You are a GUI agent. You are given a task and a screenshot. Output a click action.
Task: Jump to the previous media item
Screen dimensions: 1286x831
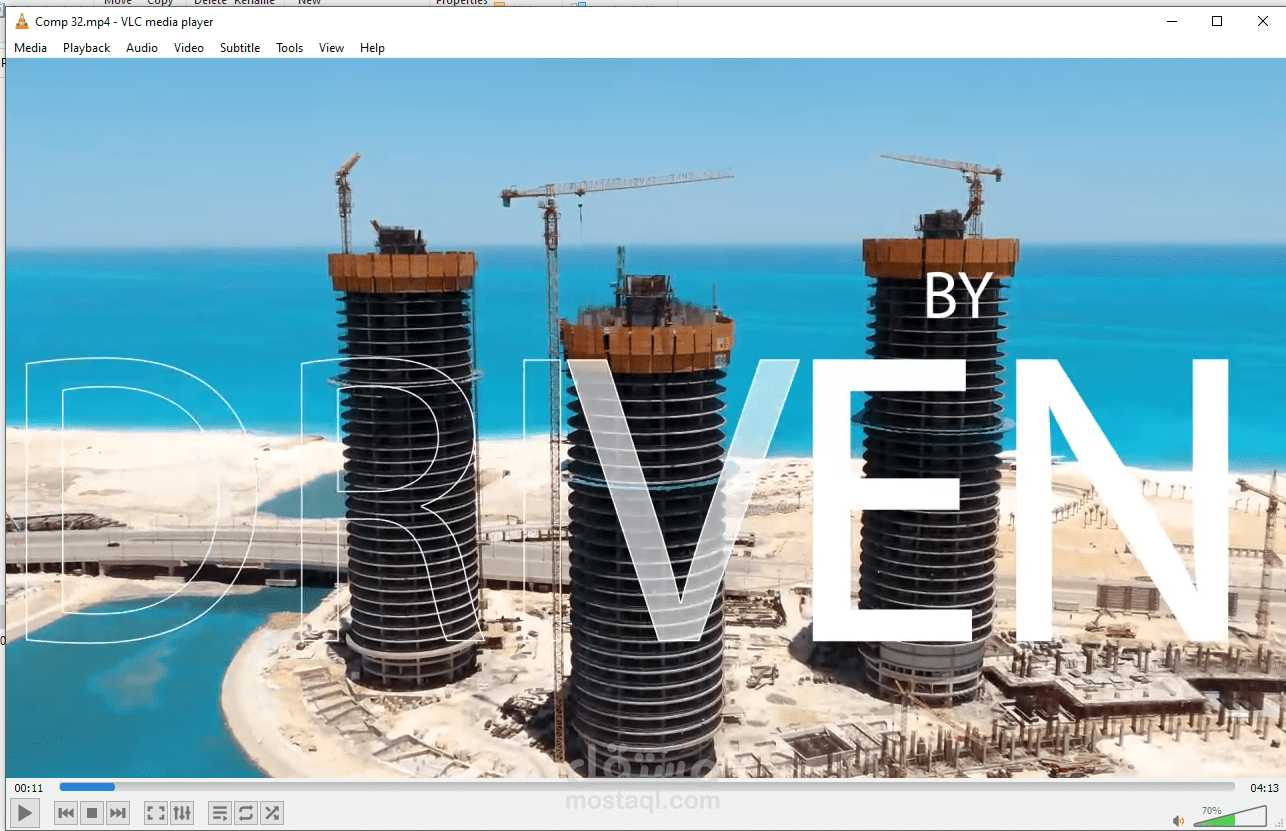(66, 813)
